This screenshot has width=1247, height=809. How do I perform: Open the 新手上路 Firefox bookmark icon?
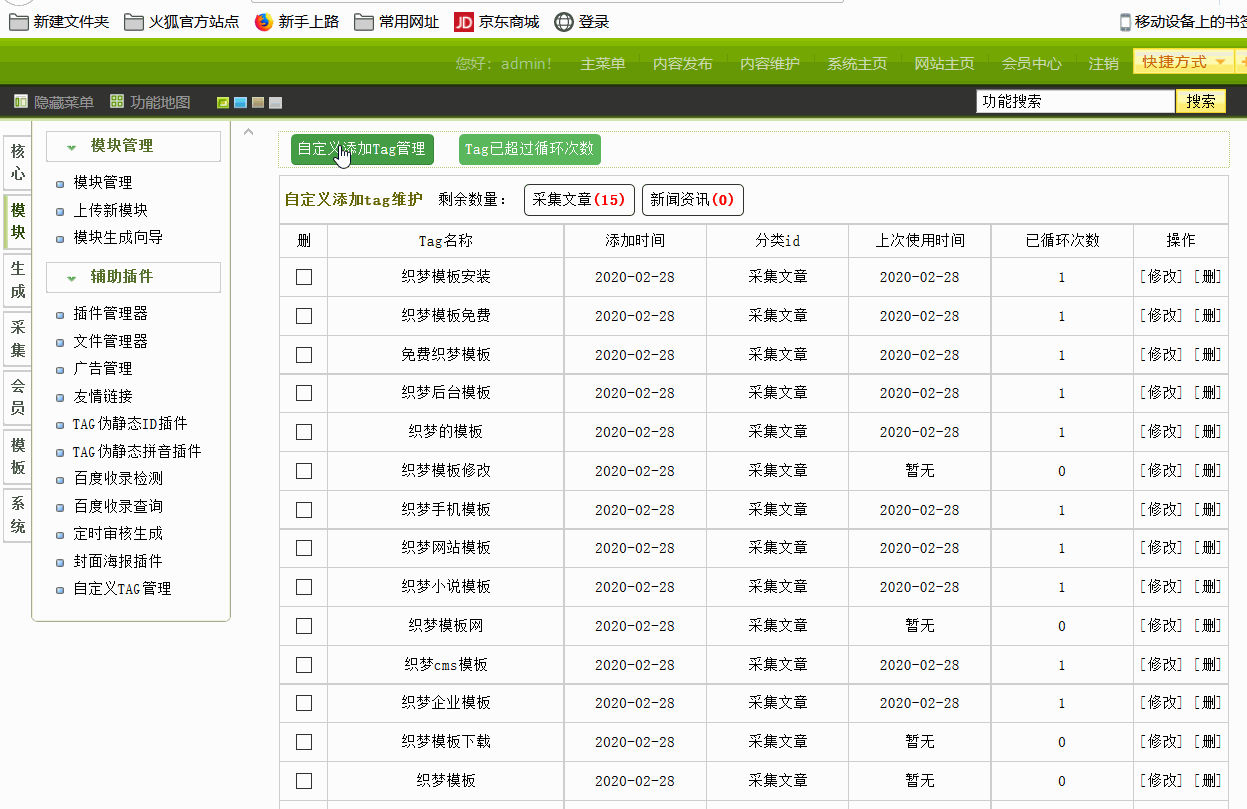(x=262, y=20)
